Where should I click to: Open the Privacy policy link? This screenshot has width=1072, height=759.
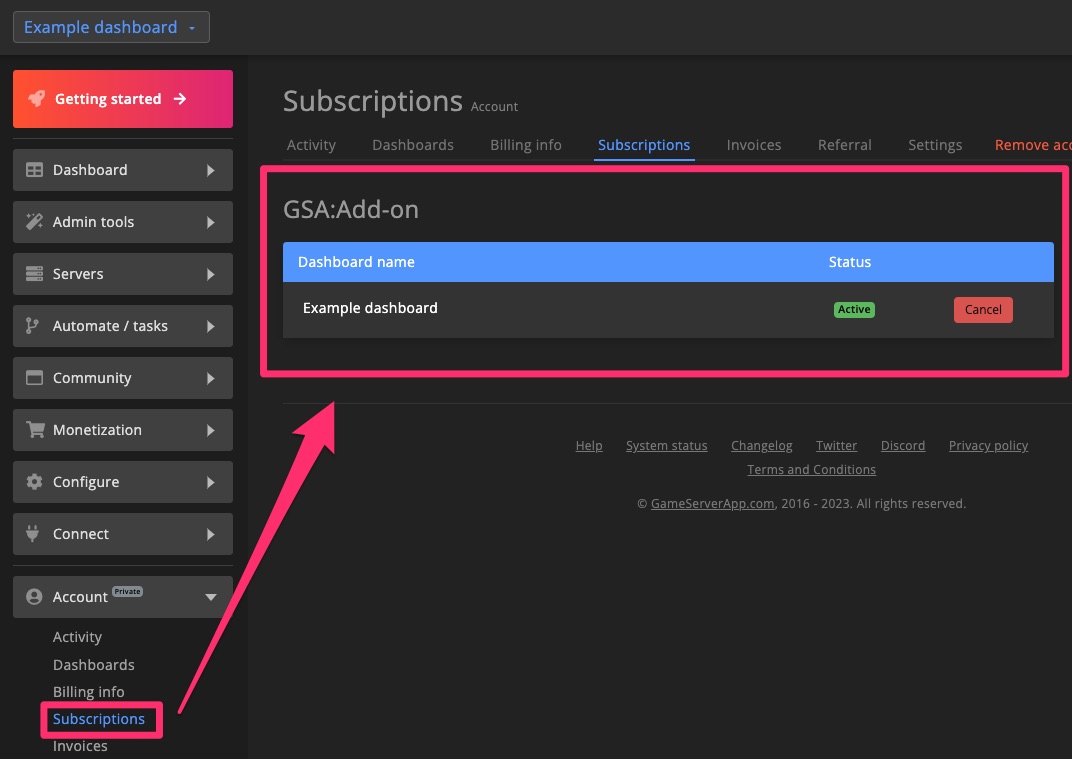click(x=988, y=445)
